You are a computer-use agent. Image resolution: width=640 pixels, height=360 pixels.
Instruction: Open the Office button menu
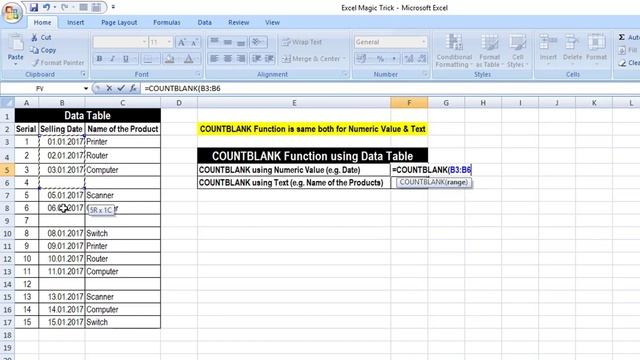pyautogui.click(x=12, y=13)
